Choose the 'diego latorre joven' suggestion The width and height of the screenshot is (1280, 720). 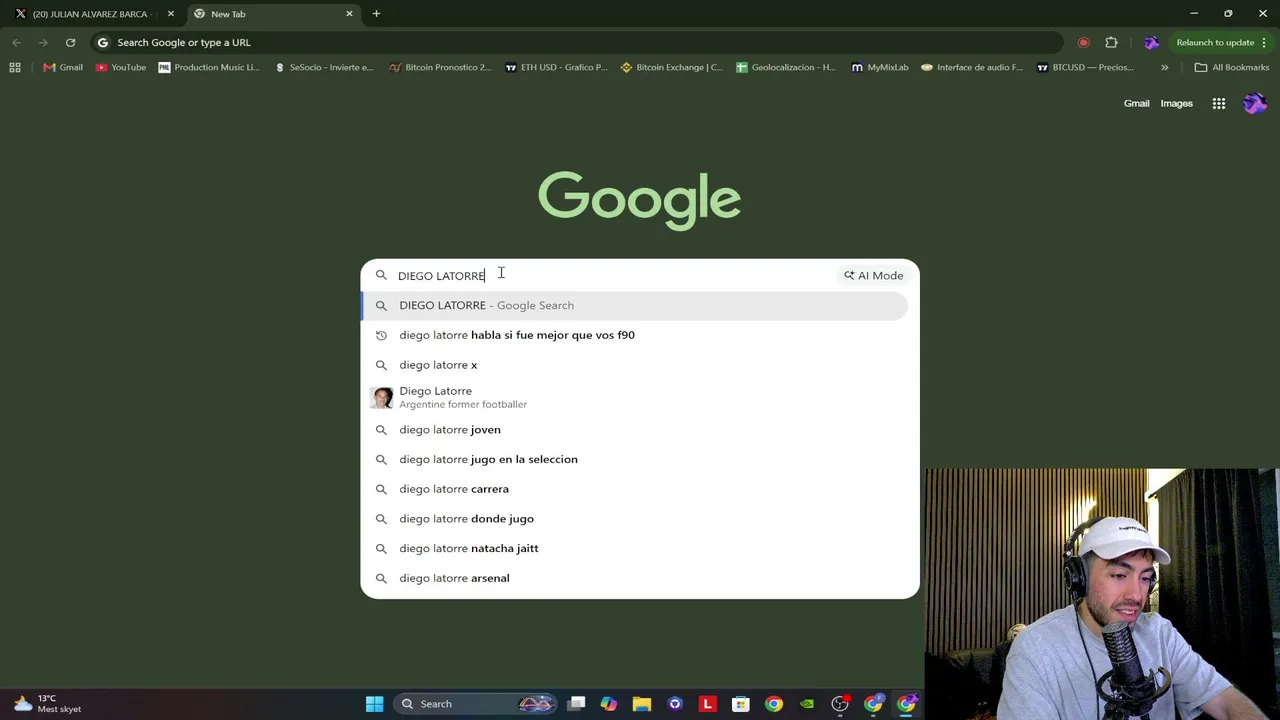coord(635,430)
